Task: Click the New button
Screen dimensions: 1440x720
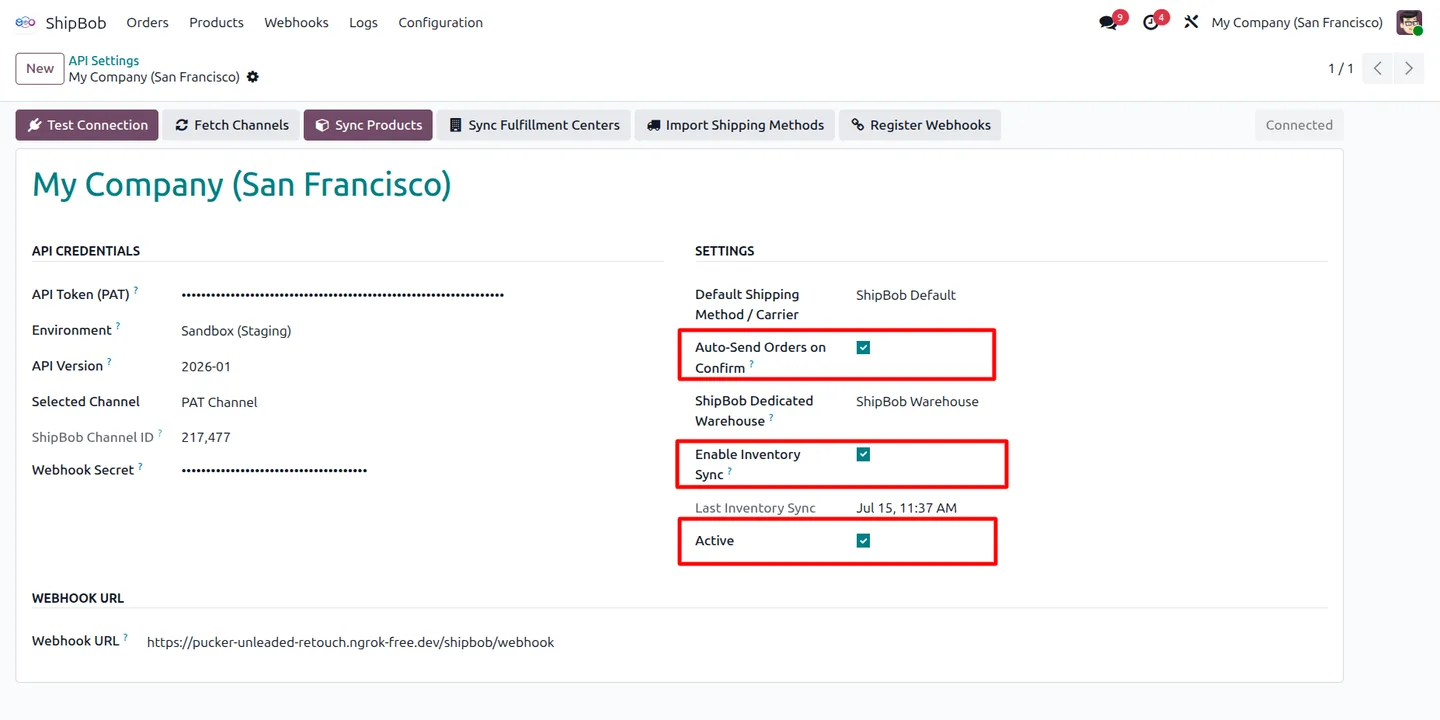Action: [x=40, y=69]
